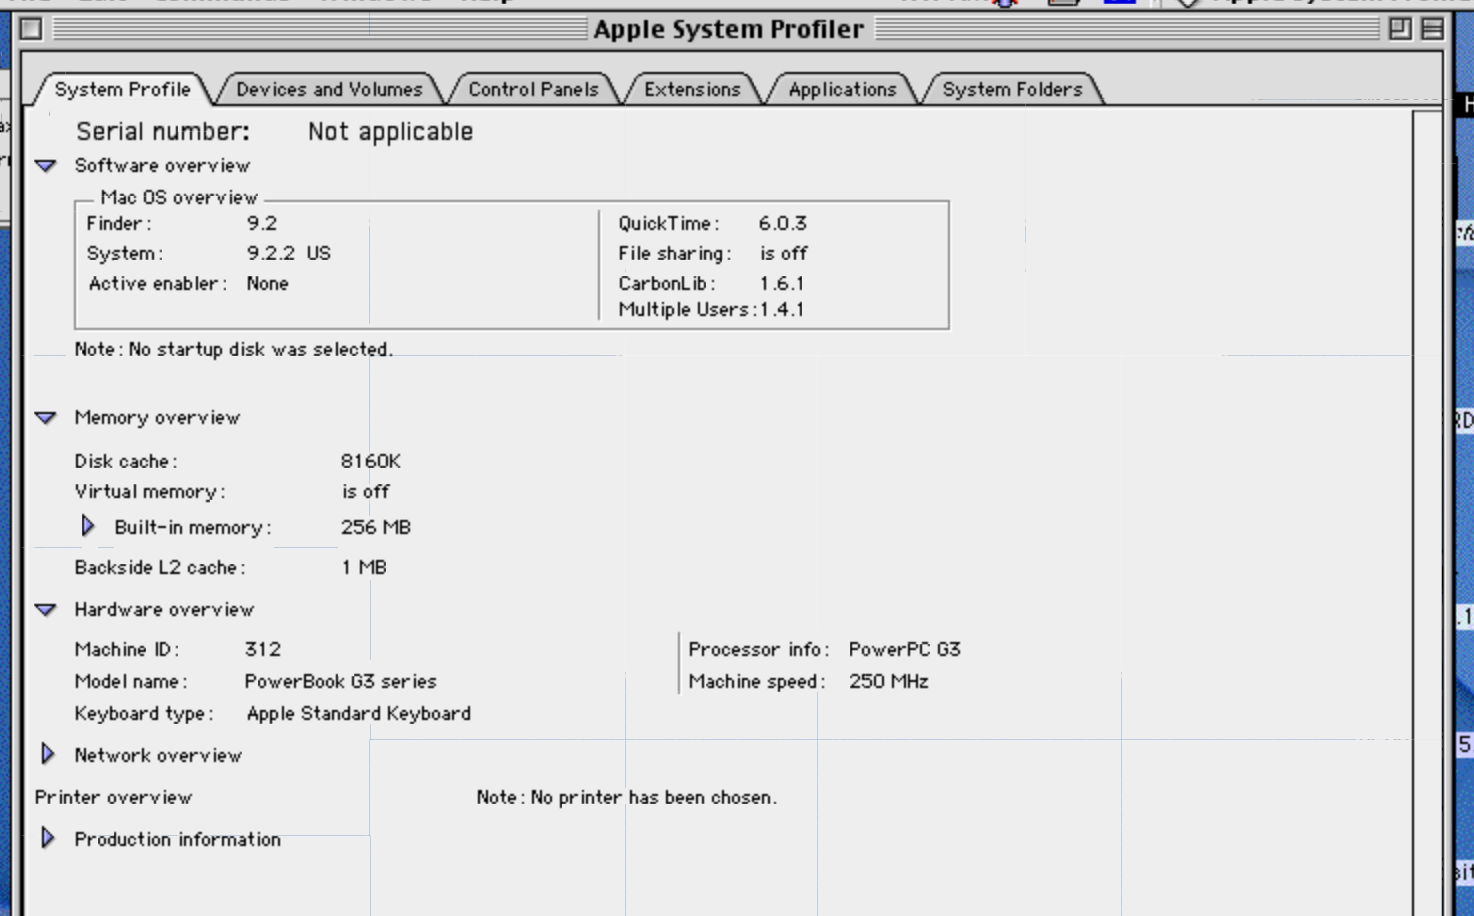The height and width of the screenshot is (916, 1474).
Task: Click the Multiple Users version '1.4.1'
Action: (x=782, y=310)
